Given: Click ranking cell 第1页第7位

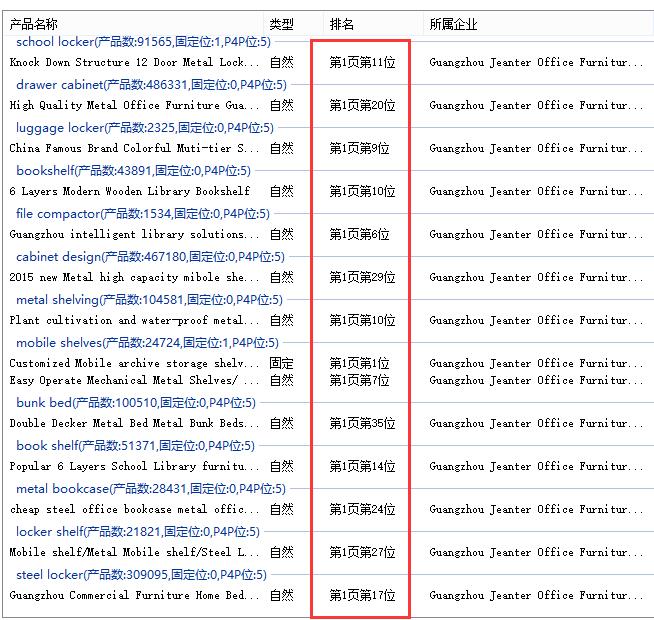Looking at the screenshot, I should [360, 381].
